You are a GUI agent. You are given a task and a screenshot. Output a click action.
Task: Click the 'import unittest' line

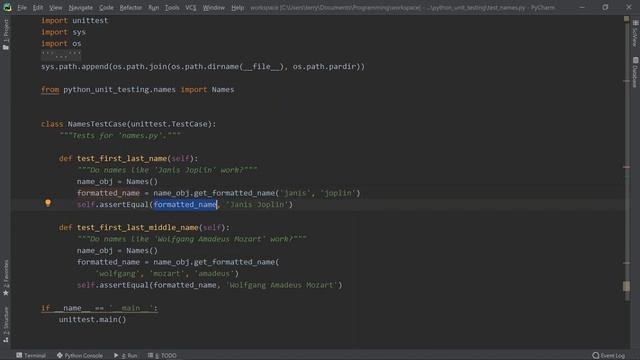click(x=75, y=20)
